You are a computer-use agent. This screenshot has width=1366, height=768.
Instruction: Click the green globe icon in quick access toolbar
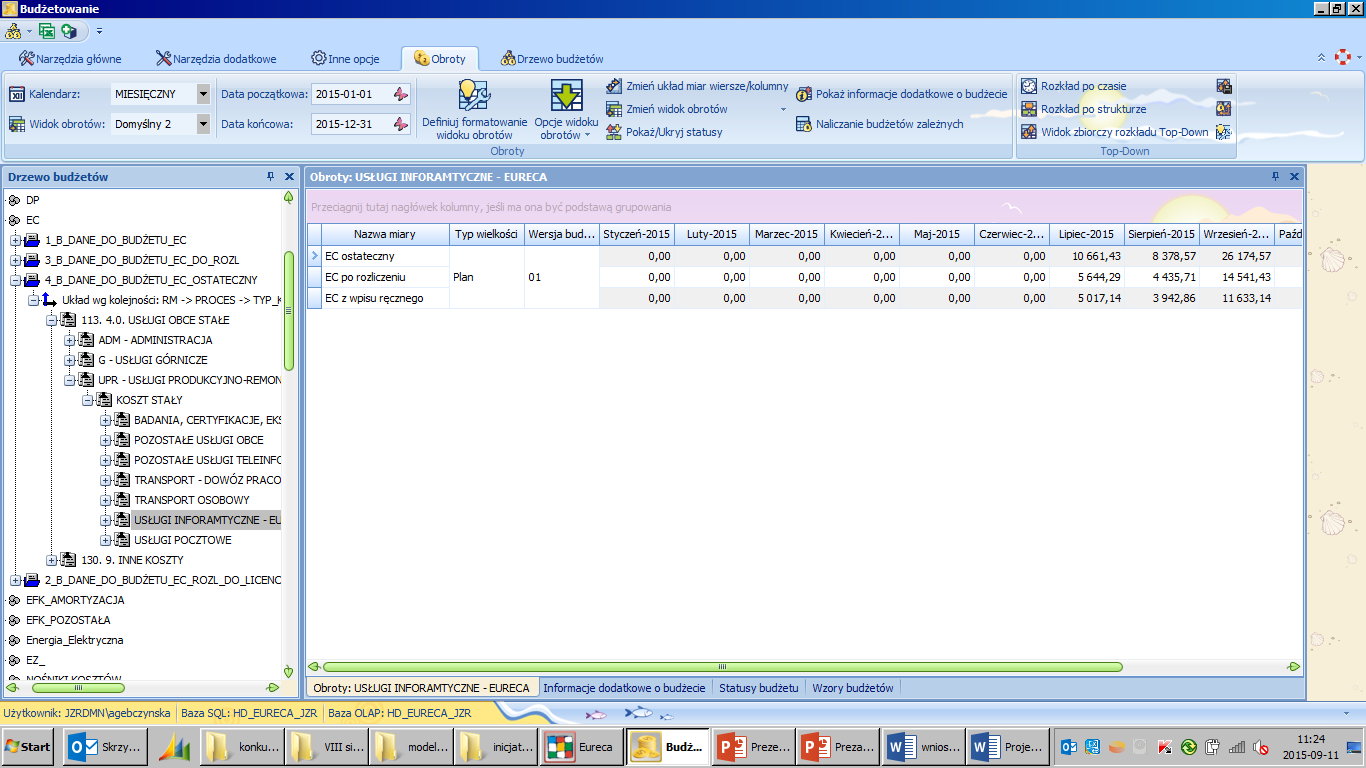(x=69, y=31)
